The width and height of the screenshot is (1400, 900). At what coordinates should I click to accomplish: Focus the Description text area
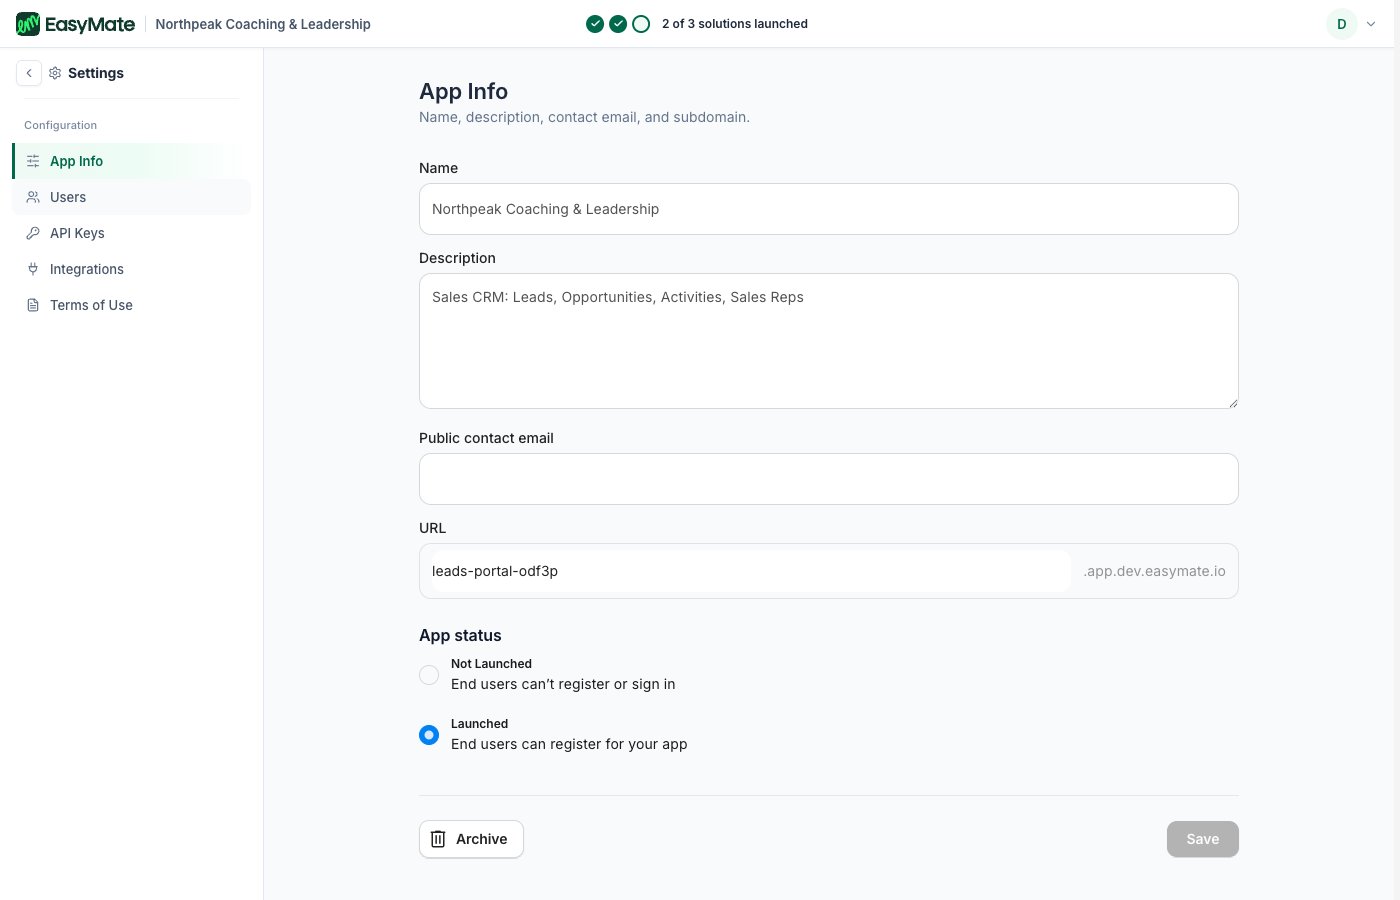click(x=828, y=341)
